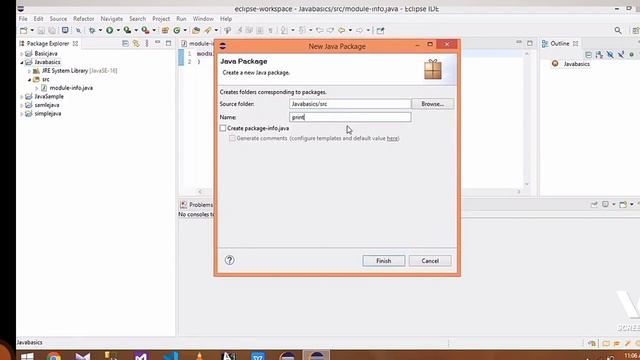This screenshot has height=360, width=640.
Task: Expand the JavaSample project
Action: [x=22, y=96]
